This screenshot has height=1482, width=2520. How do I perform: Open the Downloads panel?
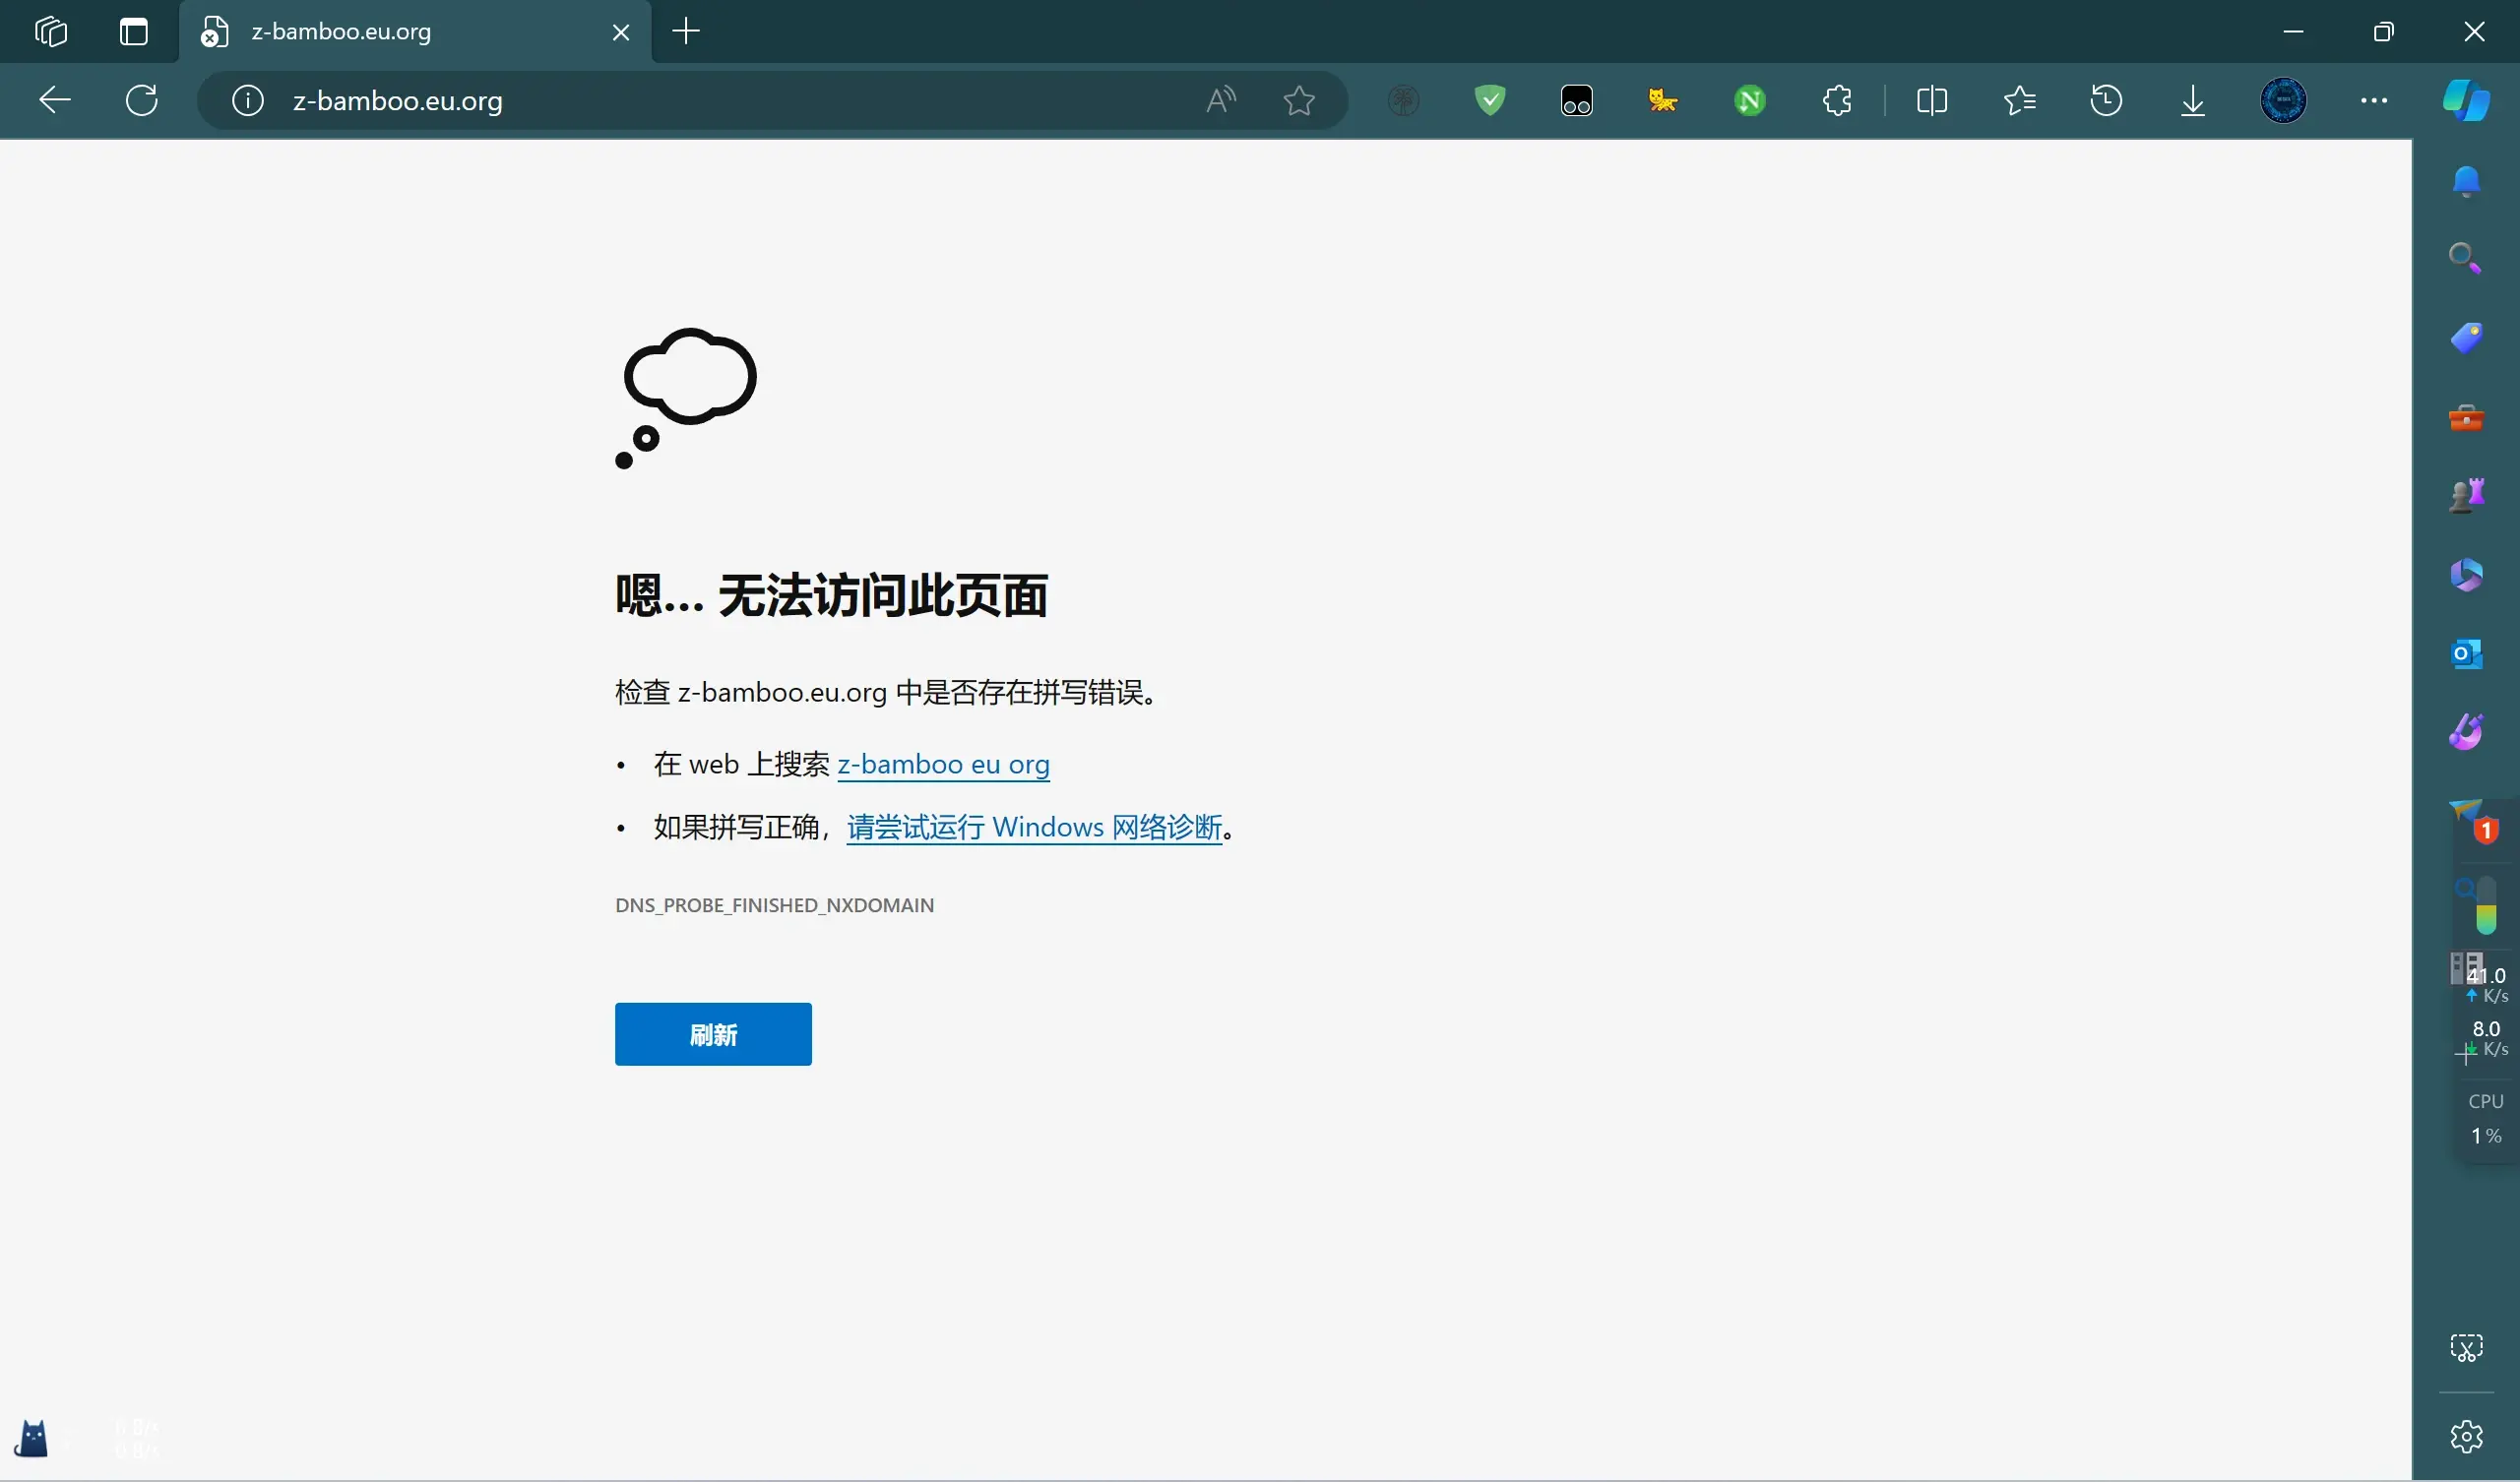coord(2193,100)
